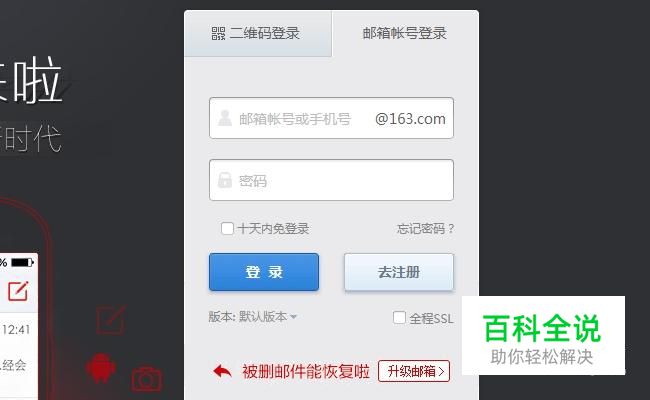Image resolution: width=650 pixels, height=400 pixels.
Task: Click the battery icon on phone mockup
Action: click(x=22, y=262)
